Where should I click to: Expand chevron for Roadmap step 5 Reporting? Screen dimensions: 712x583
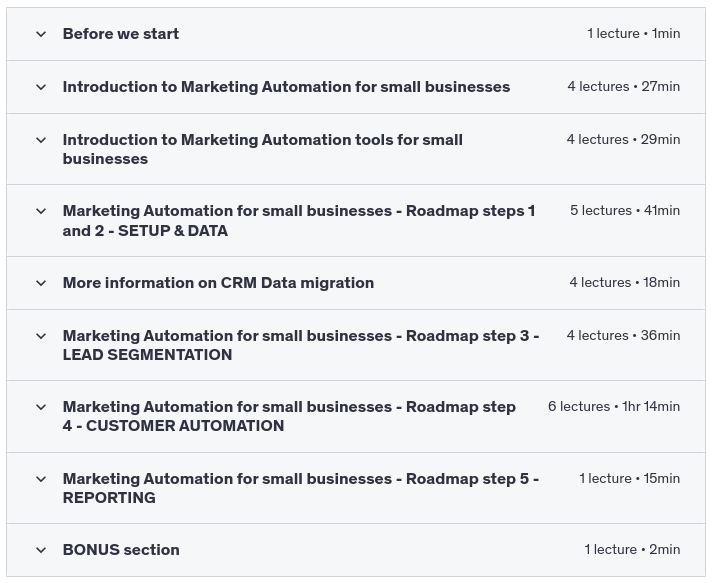point(41,479)
